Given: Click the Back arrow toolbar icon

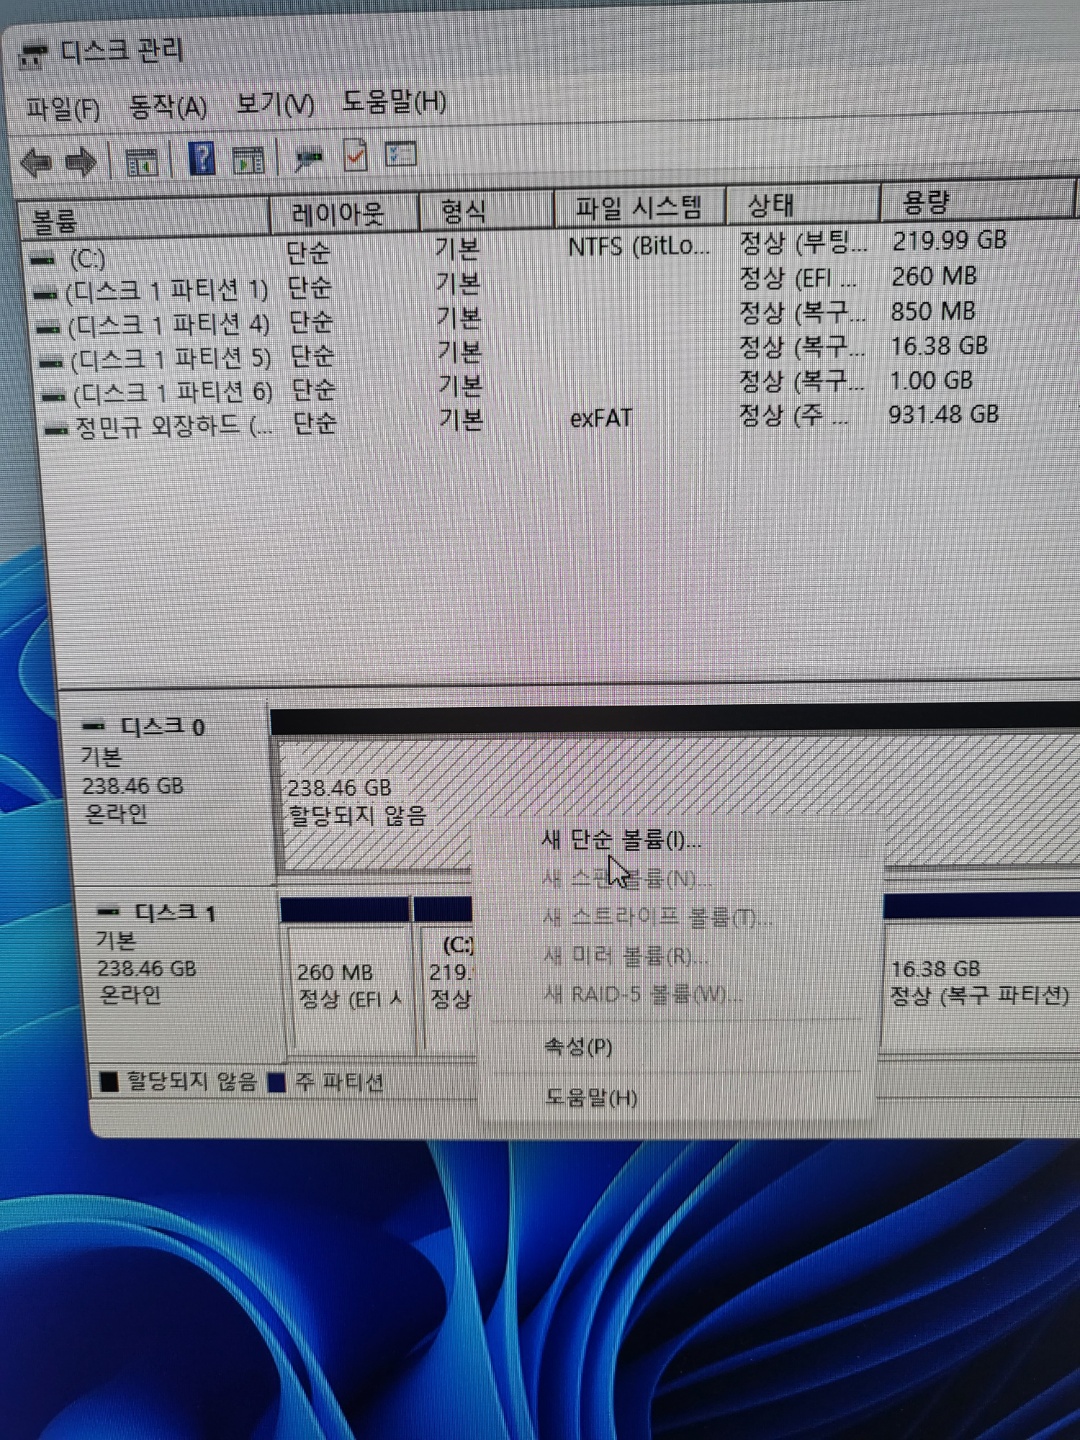Looking at the screenshot, I should click(x=36, y=162).
